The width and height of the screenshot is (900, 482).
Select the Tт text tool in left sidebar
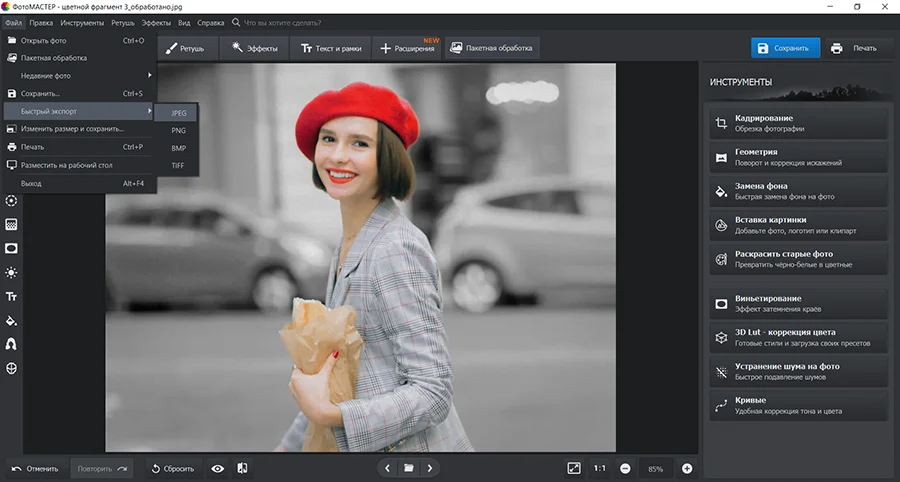pos(11,296)
